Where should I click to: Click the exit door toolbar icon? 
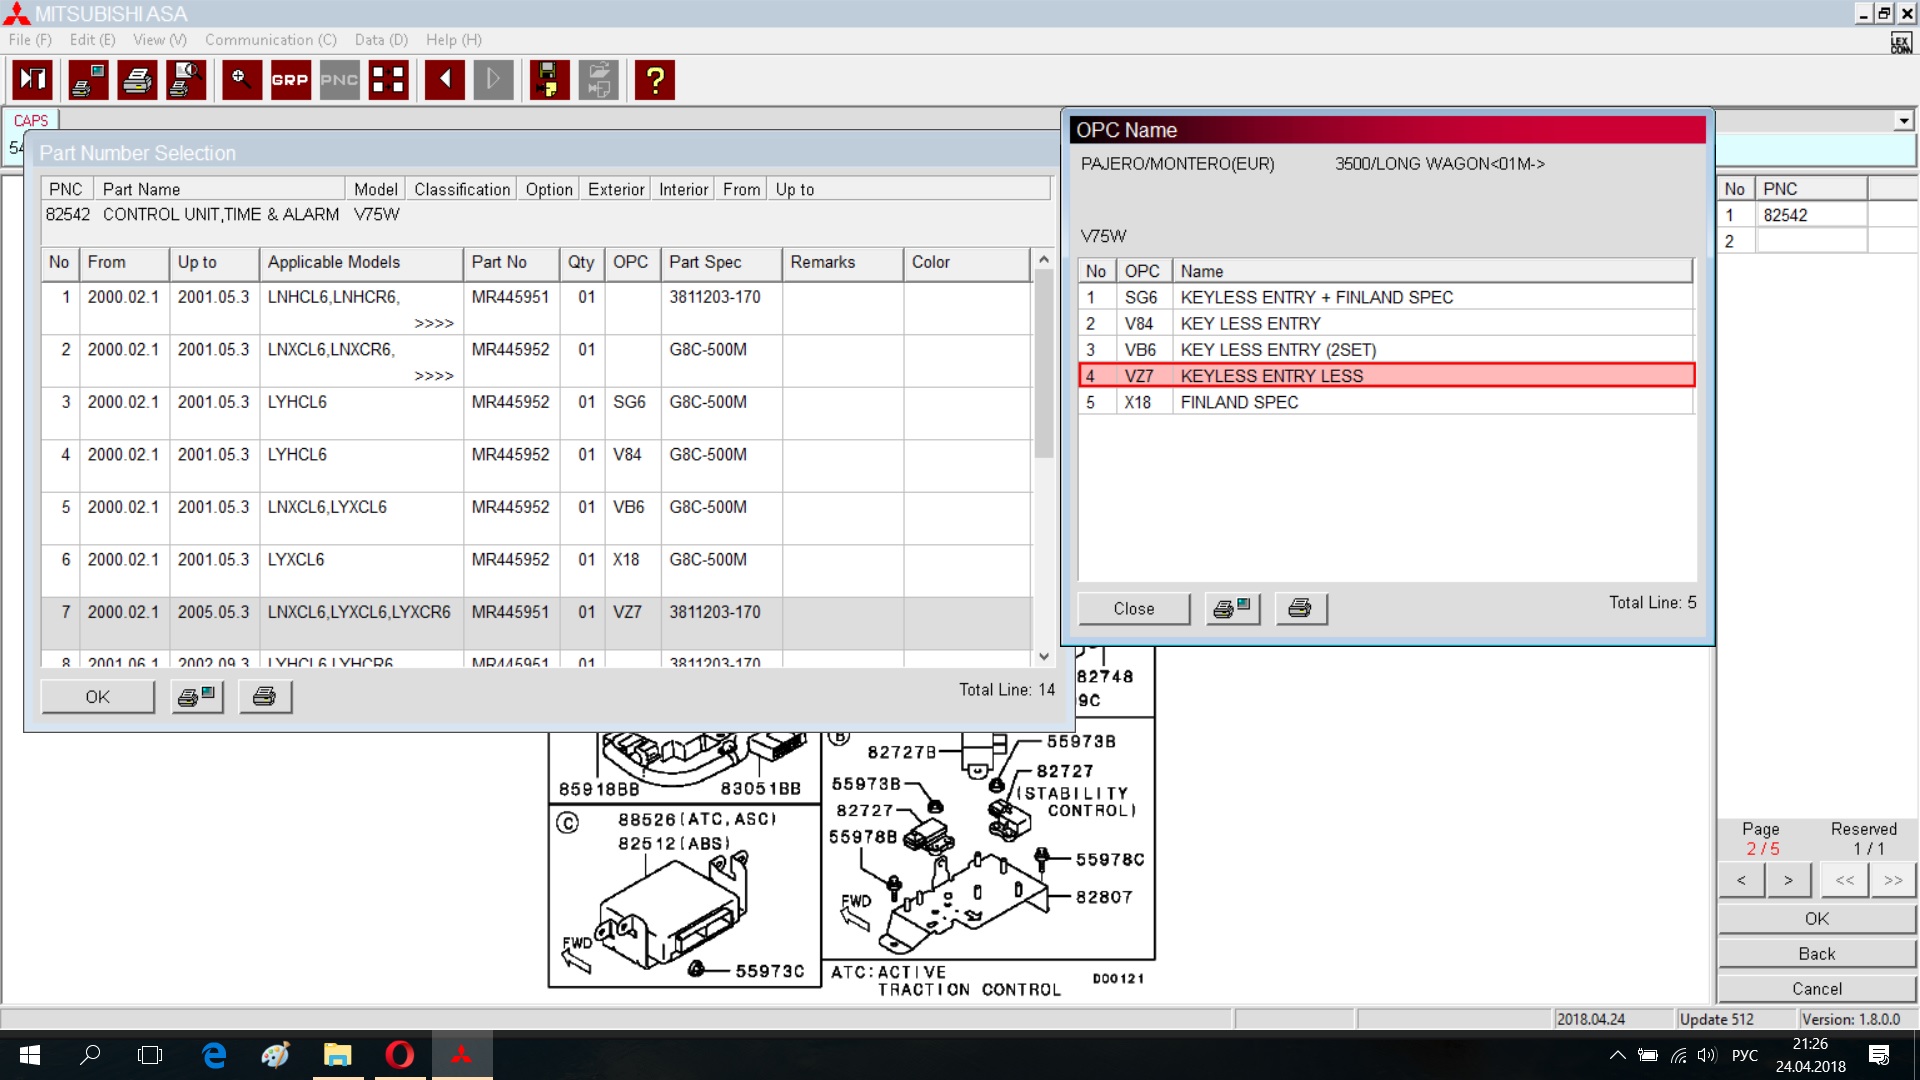point(33,80)
